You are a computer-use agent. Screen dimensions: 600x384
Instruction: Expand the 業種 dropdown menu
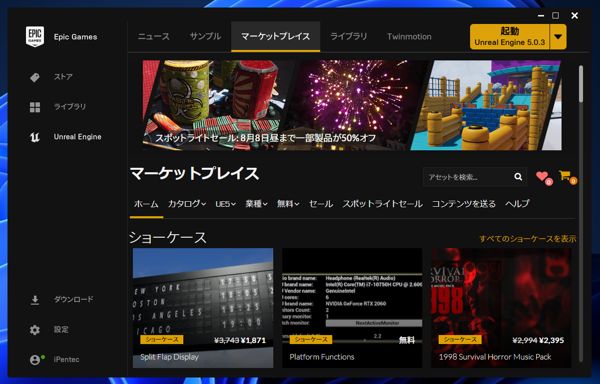click(x=256, y=204)
